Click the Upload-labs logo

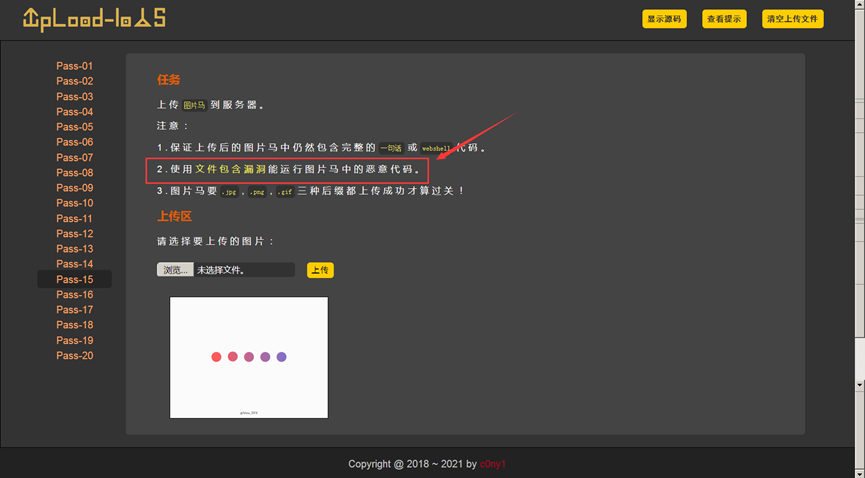[x=94, y=19]
